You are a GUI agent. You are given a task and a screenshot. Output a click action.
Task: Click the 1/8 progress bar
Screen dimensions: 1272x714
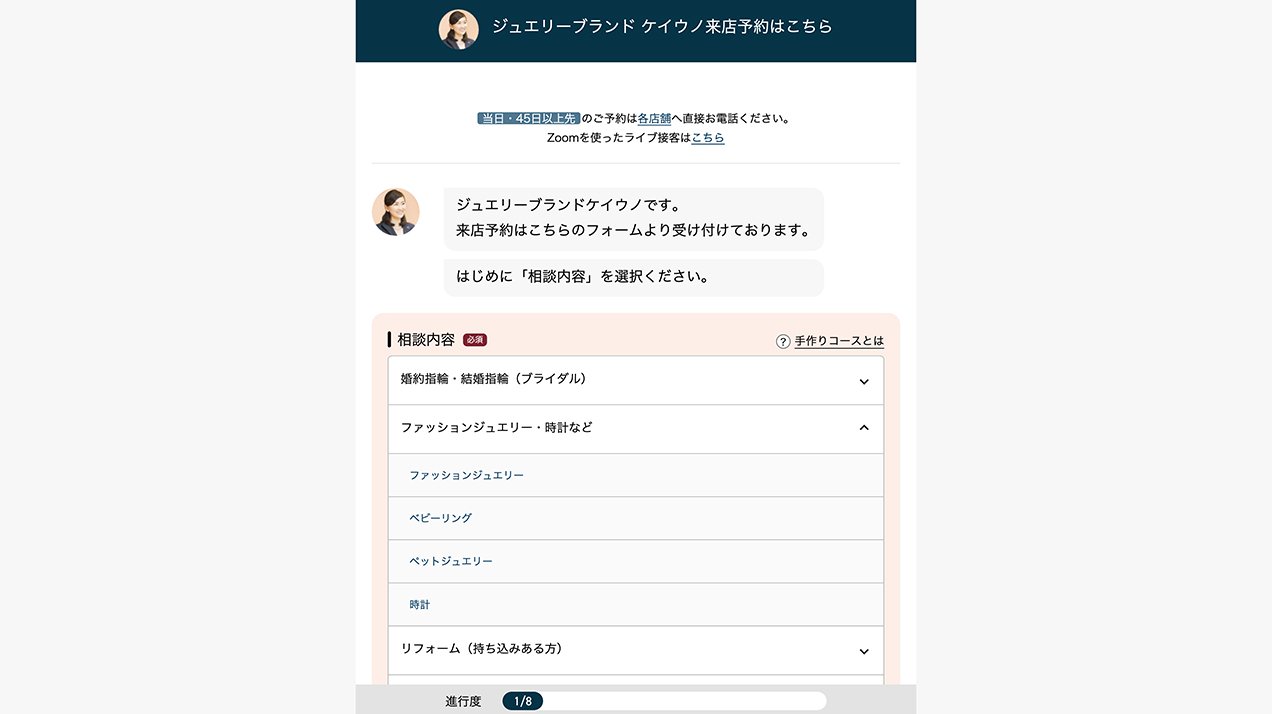664,701
